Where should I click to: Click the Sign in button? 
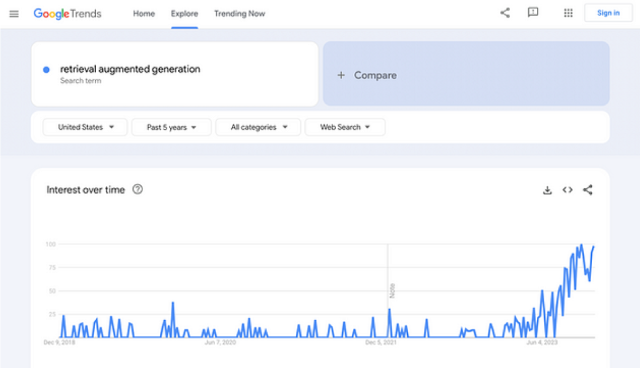[x=608, y=13]
